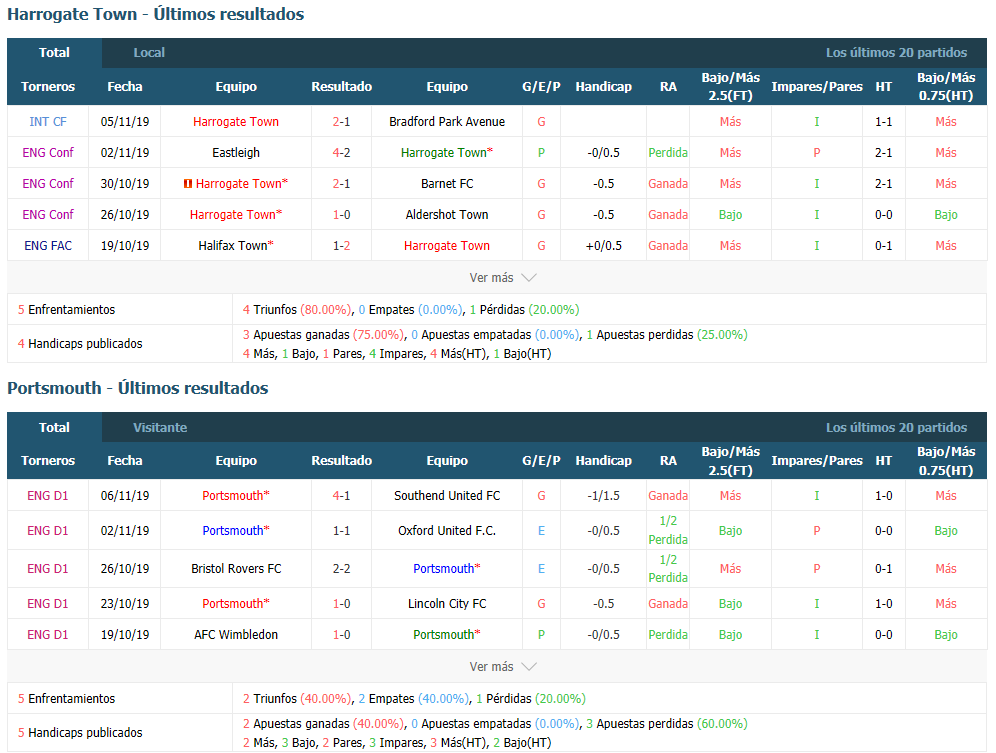Open ENG FAC tournament link
The image size is (996, 753).
tap(48, 245)
